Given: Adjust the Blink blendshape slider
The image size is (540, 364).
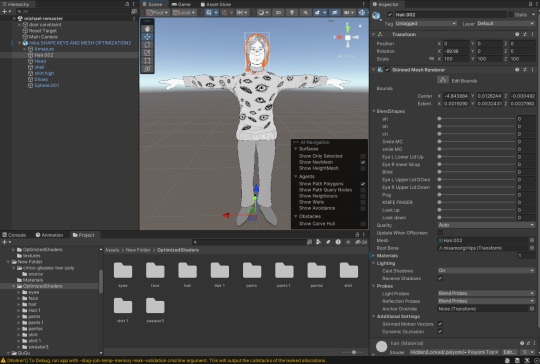Looking at the screenshot, I should tap(477, 172).
